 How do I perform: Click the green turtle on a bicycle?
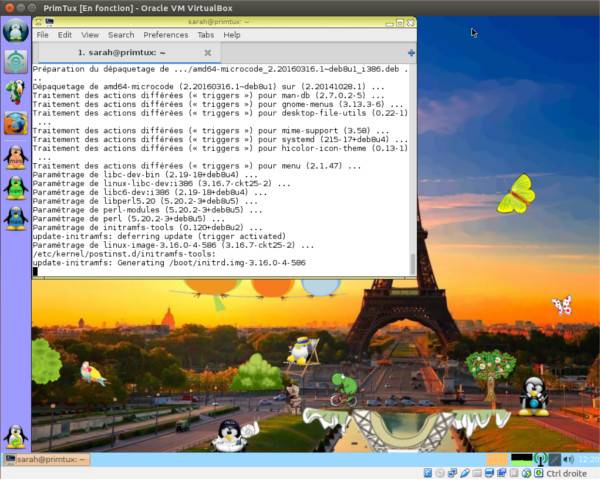tap(344, 389)
